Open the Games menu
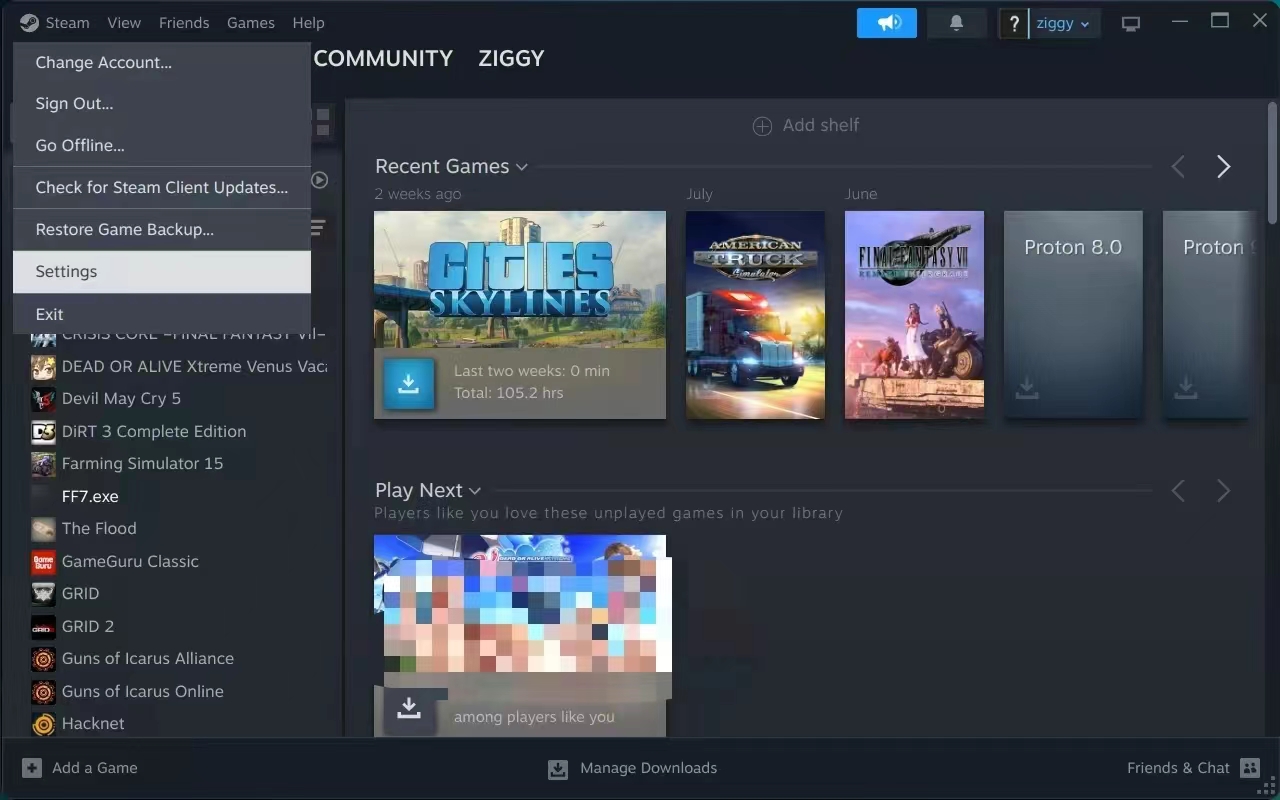This screenshot has width=1280, height=800. pos(251,22)
